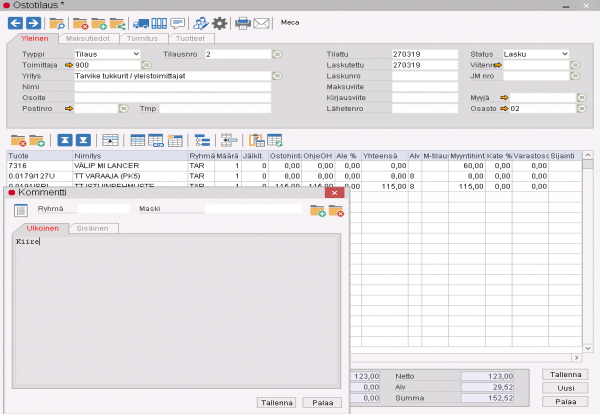Image resolution: width=600 pixels, height=414 pixels.
Task: Click the table link icon
Action: pos(156,140)
